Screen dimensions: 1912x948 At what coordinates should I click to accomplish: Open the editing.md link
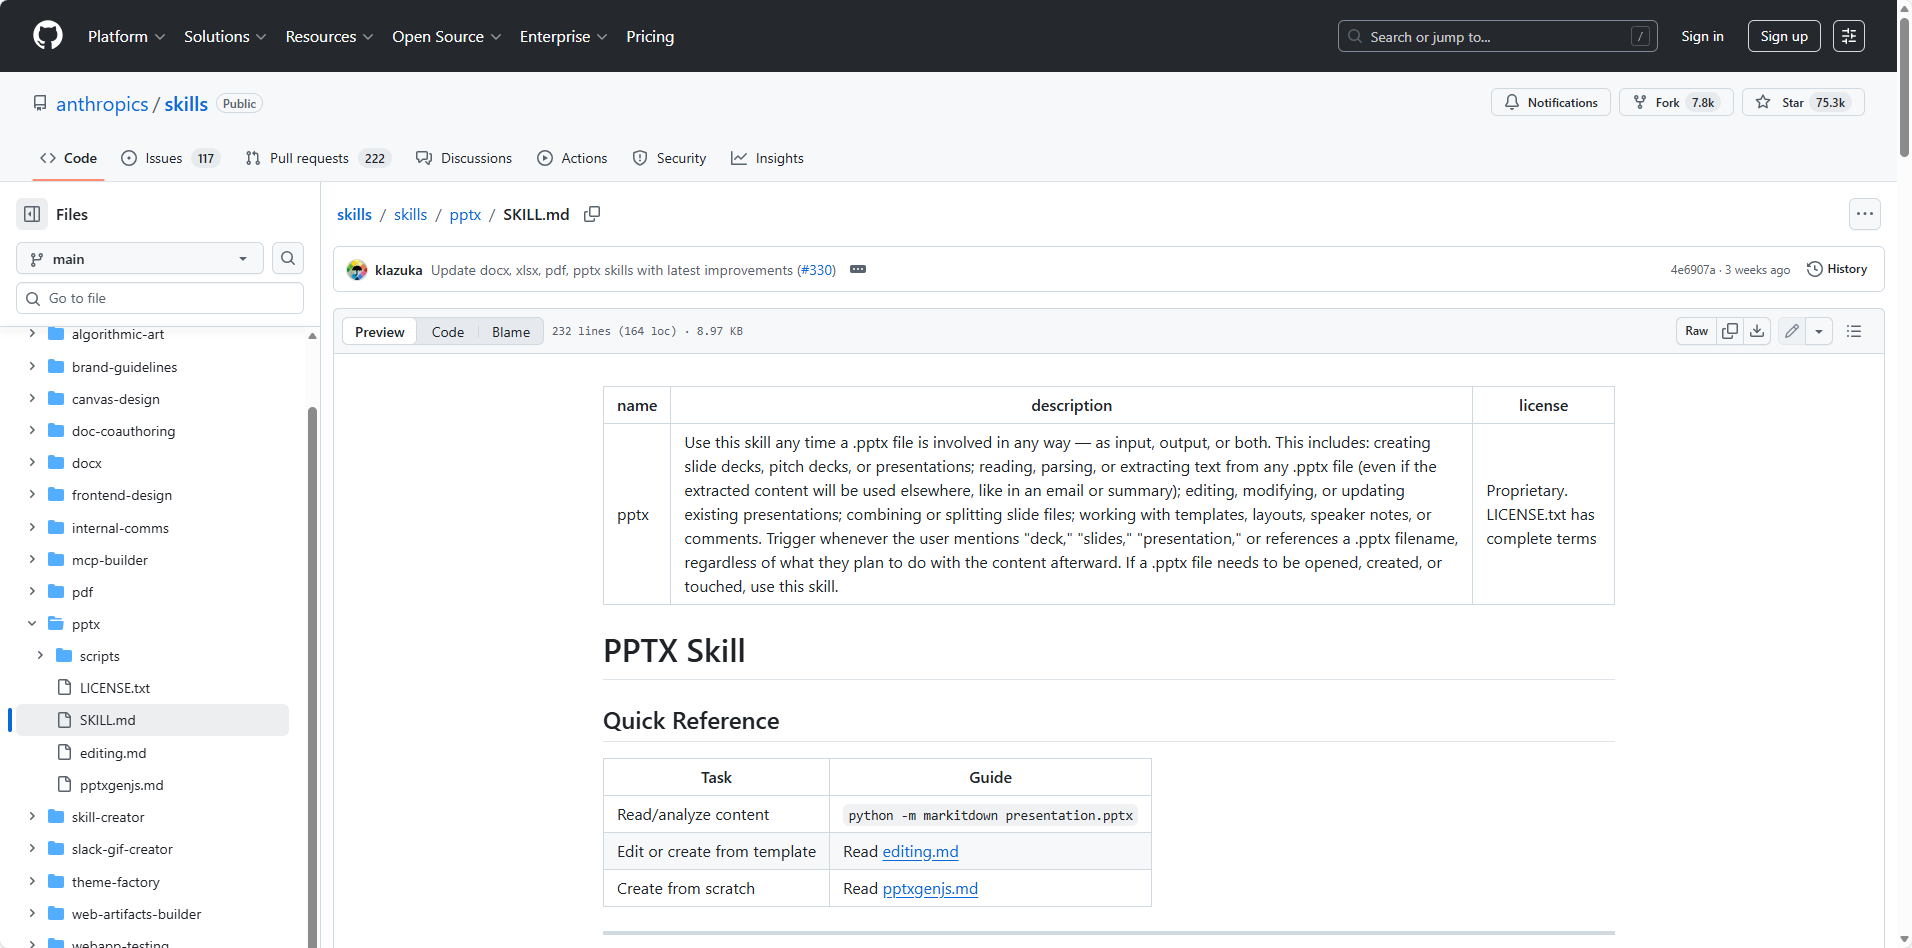click(x=920, y=852)
